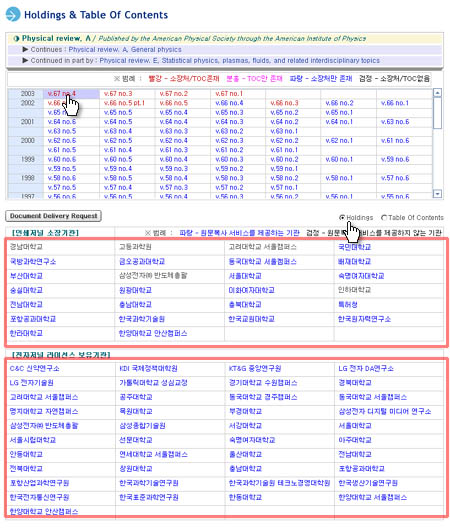
Task: Click 금오공과대학교 holding institution
Action: click(142, 262)
